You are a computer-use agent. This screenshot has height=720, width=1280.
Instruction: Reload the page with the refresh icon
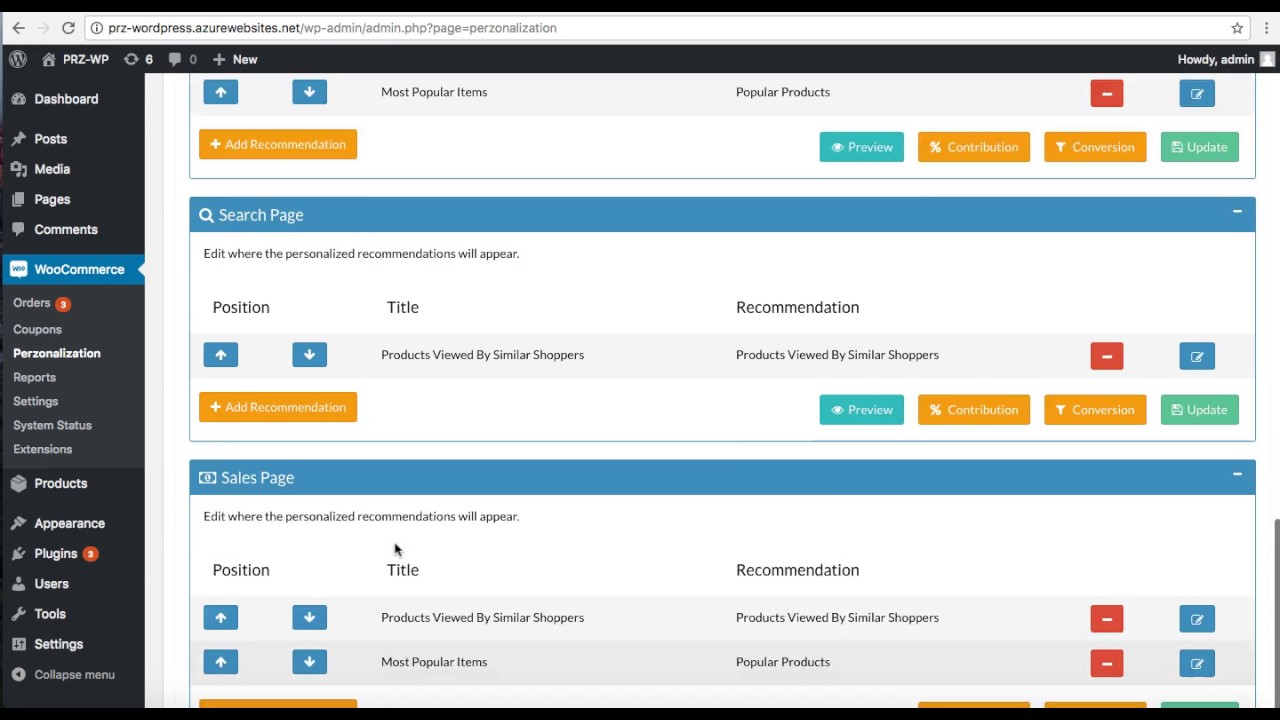click(x=68, y=28)
